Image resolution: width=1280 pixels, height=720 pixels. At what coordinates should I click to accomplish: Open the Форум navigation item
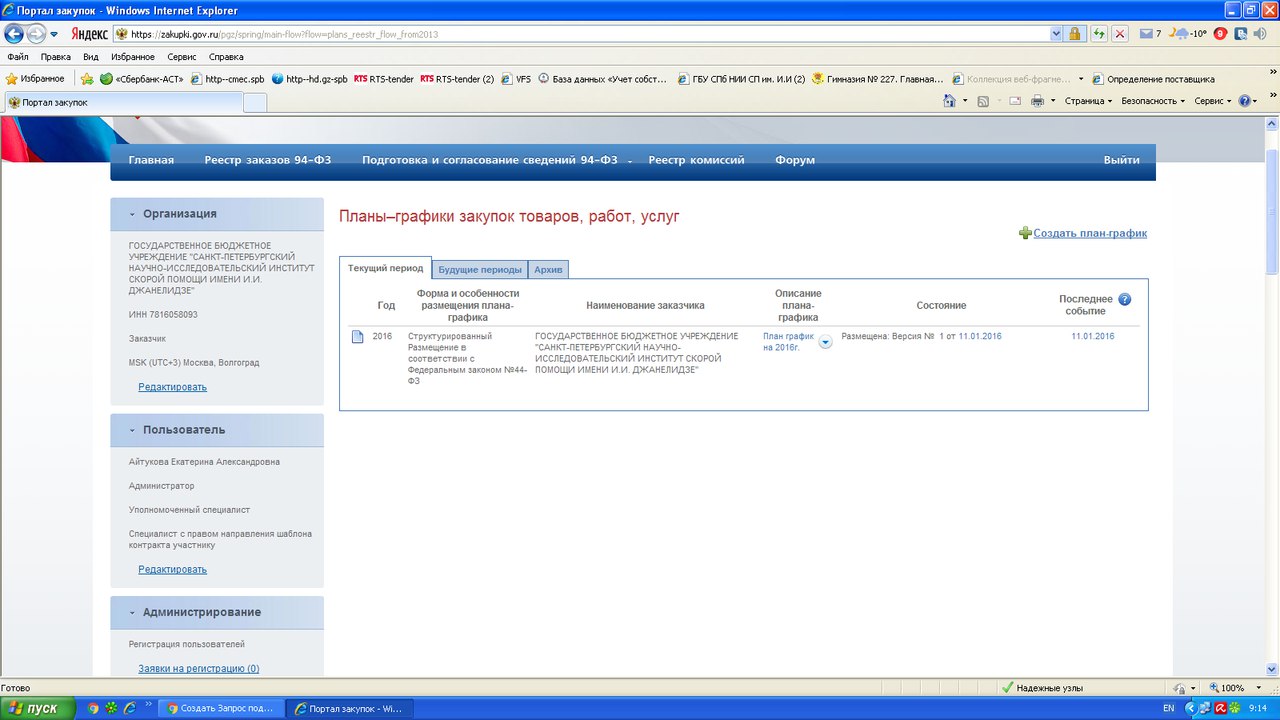pyautogui.click(x=795, y=160)
